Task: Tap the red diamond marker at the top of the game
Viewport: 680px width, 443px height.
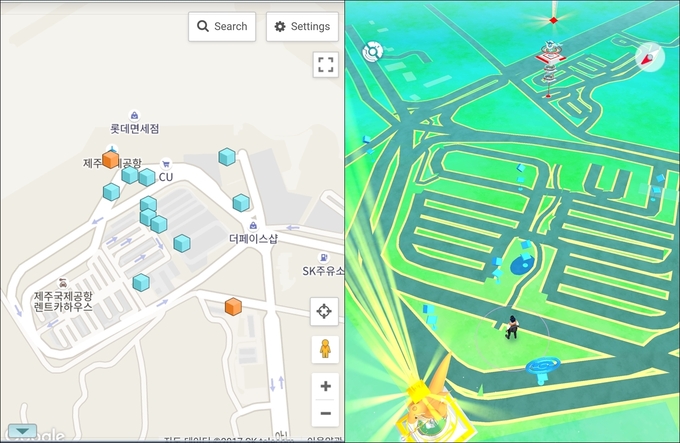Action: pos(553,20)
